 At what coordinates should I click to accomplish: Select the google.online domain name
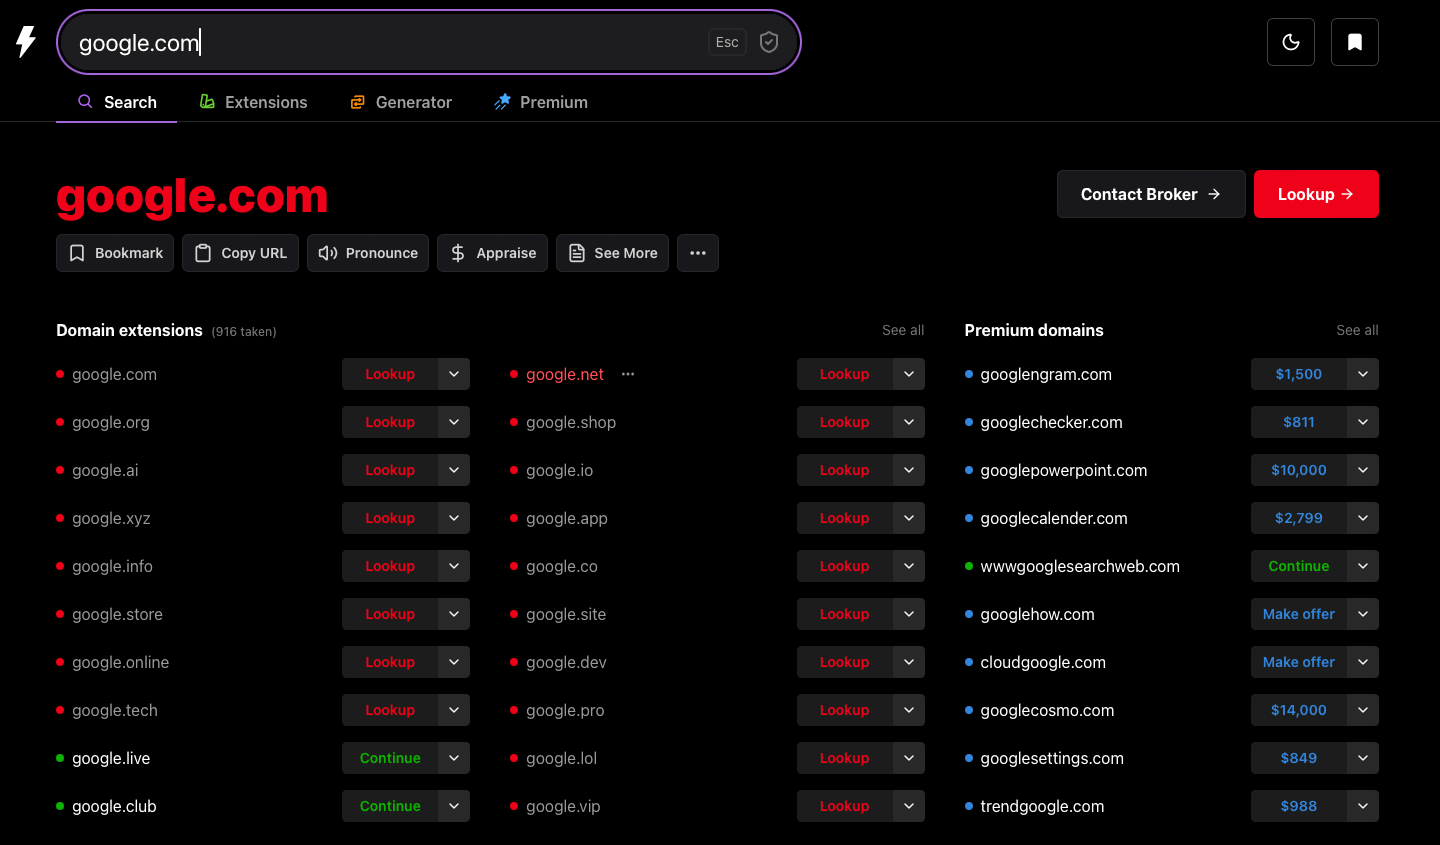coord(120,662)
